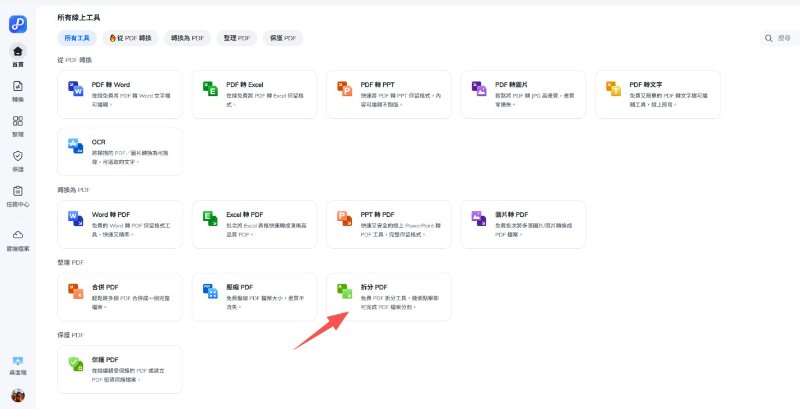The height and width of the screenshot is (409, 800).
Task: Open the 保護 protect section in sidebar
Action: 18,161
